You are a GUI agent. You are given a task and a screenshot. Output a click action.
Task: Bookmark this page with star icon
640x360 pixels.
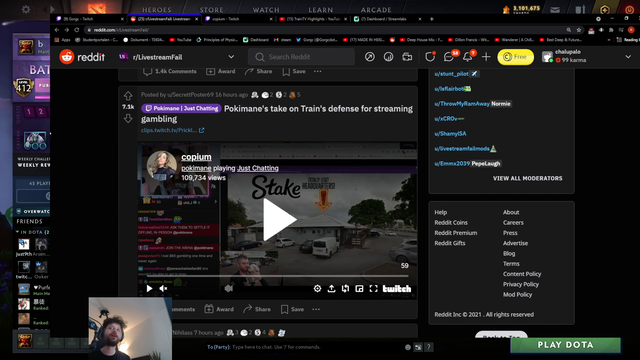(x=578, y=30)
